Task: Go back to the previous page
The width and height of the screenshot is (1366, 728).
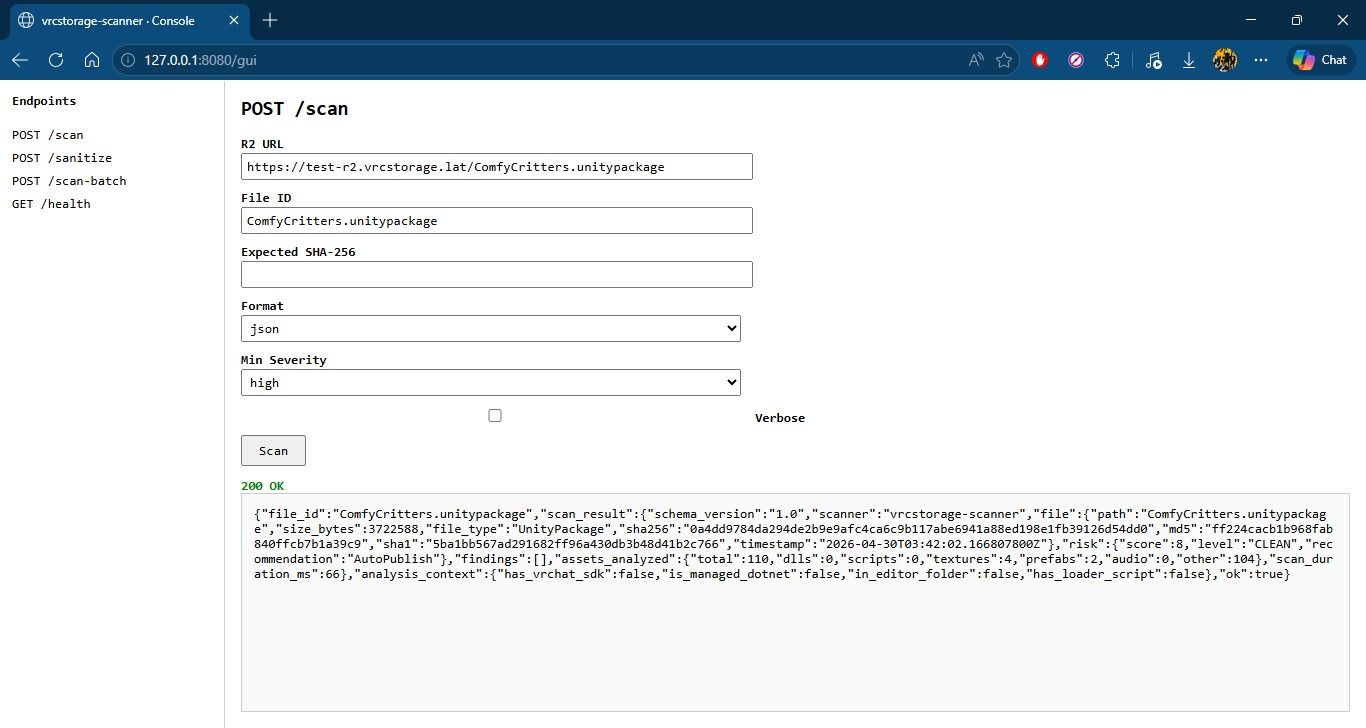Action: [x=20, y=60]
